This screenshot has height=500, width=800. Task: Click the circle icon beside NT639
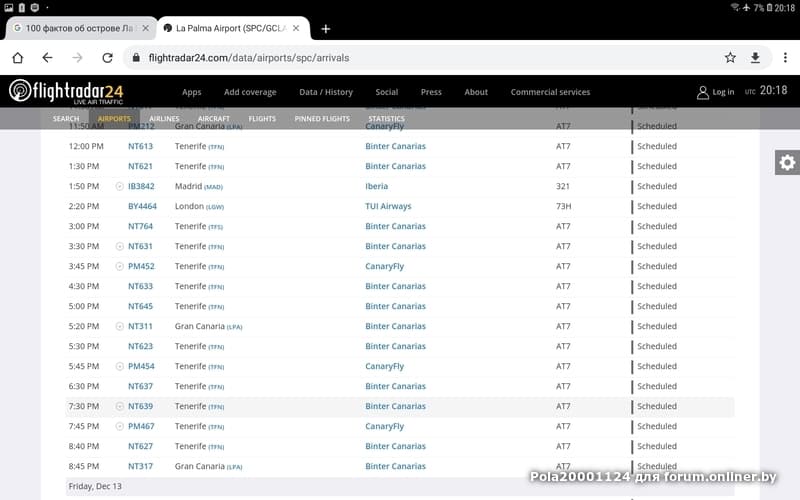point(119,407)
